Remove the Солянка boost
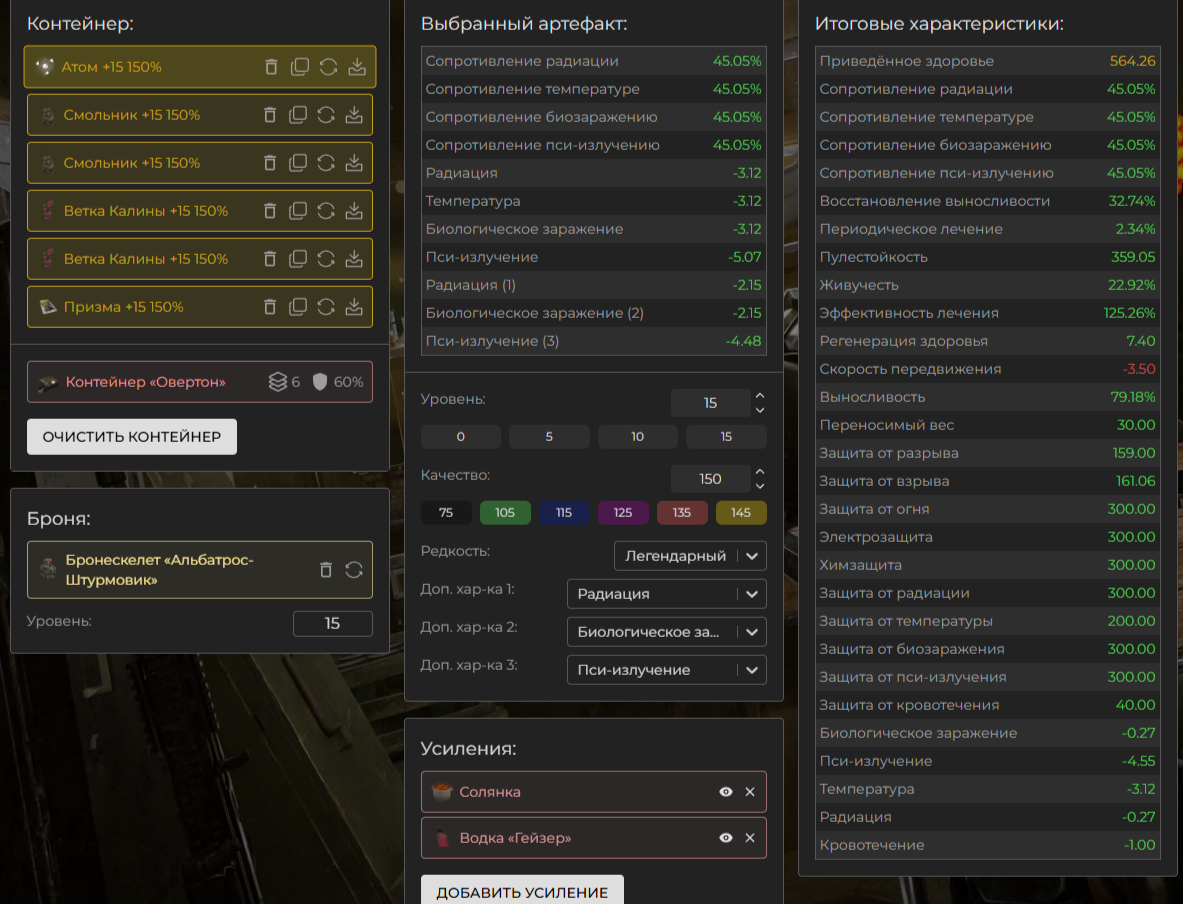 click(x=750, y=792)
